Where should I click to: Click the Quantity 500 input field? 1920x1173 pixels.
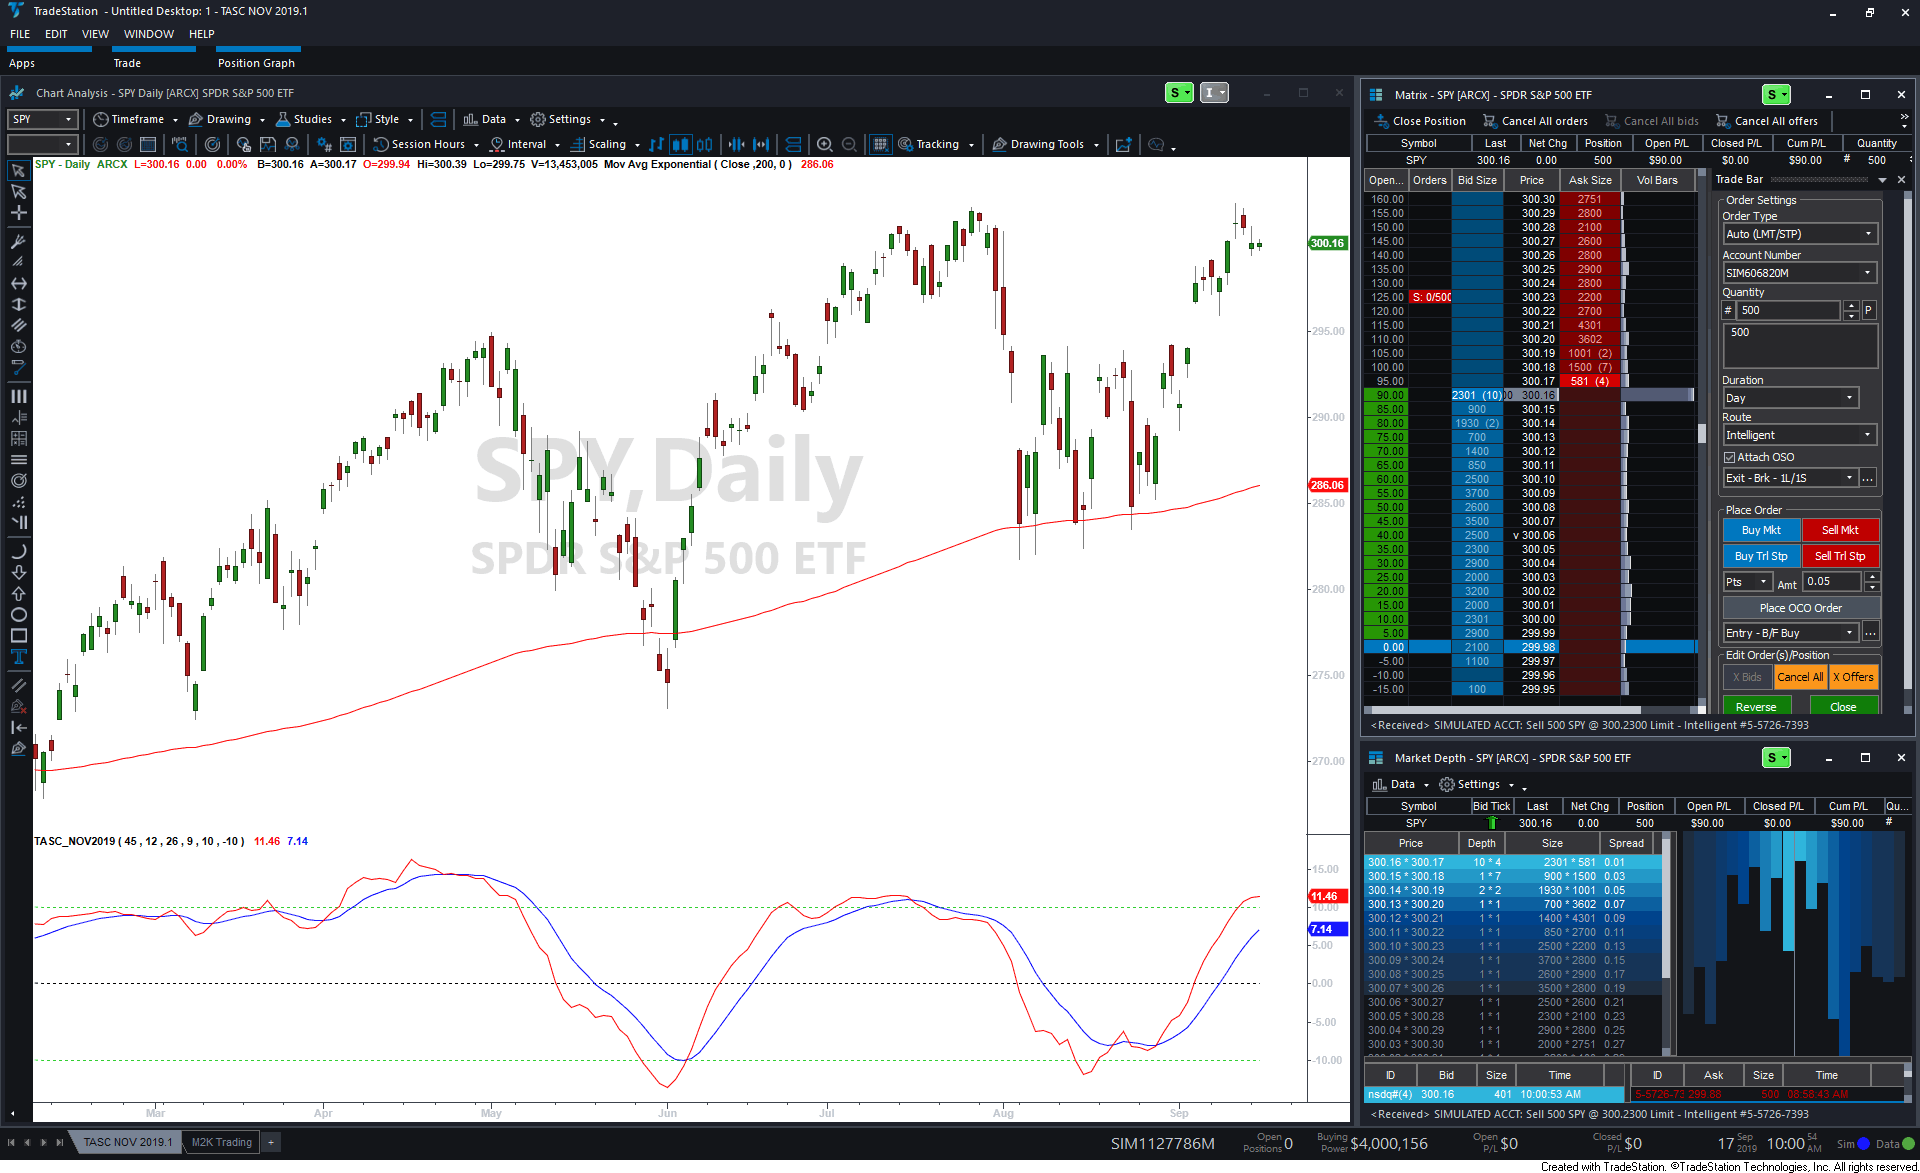1789,311
